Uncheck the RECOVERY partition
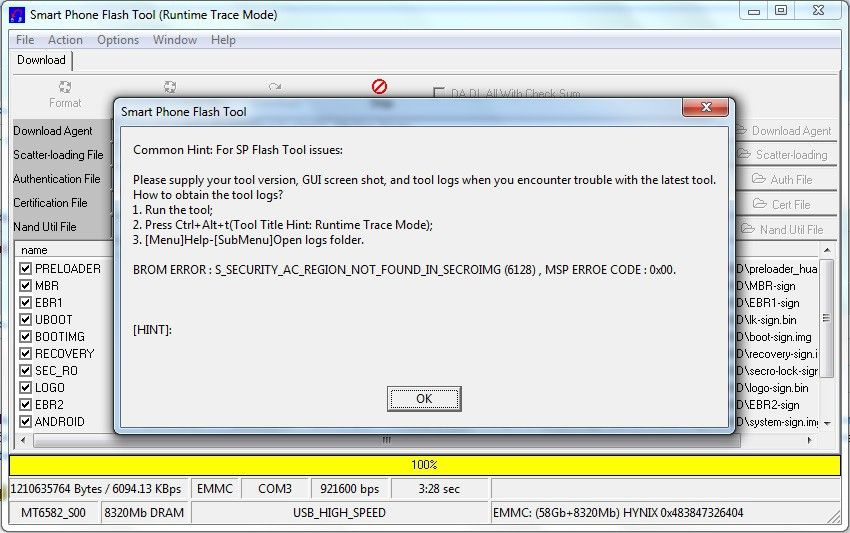 click(25, 354)
